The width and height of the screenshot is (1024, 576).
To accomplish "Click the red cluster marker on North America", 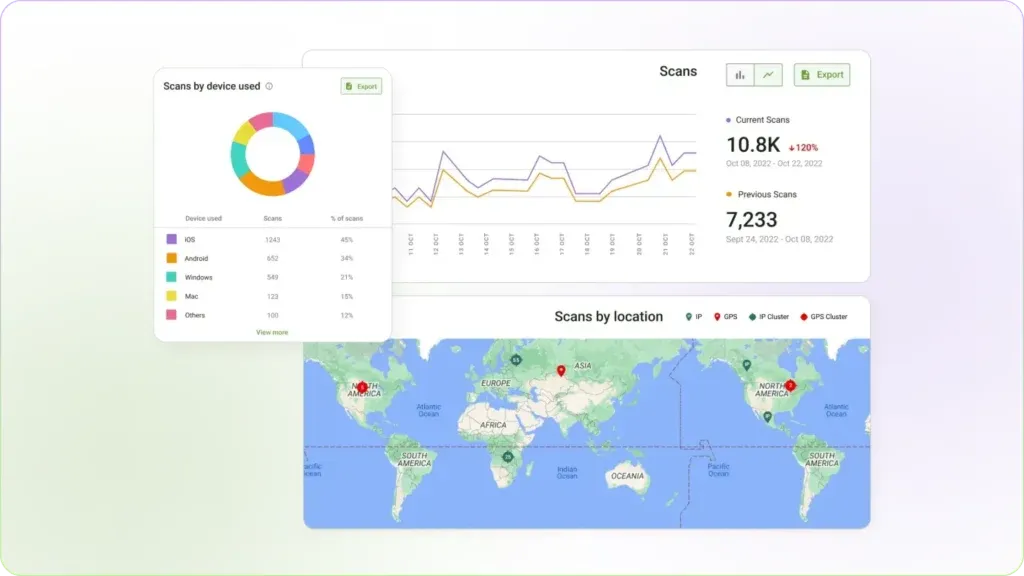I will click(789, 383).
